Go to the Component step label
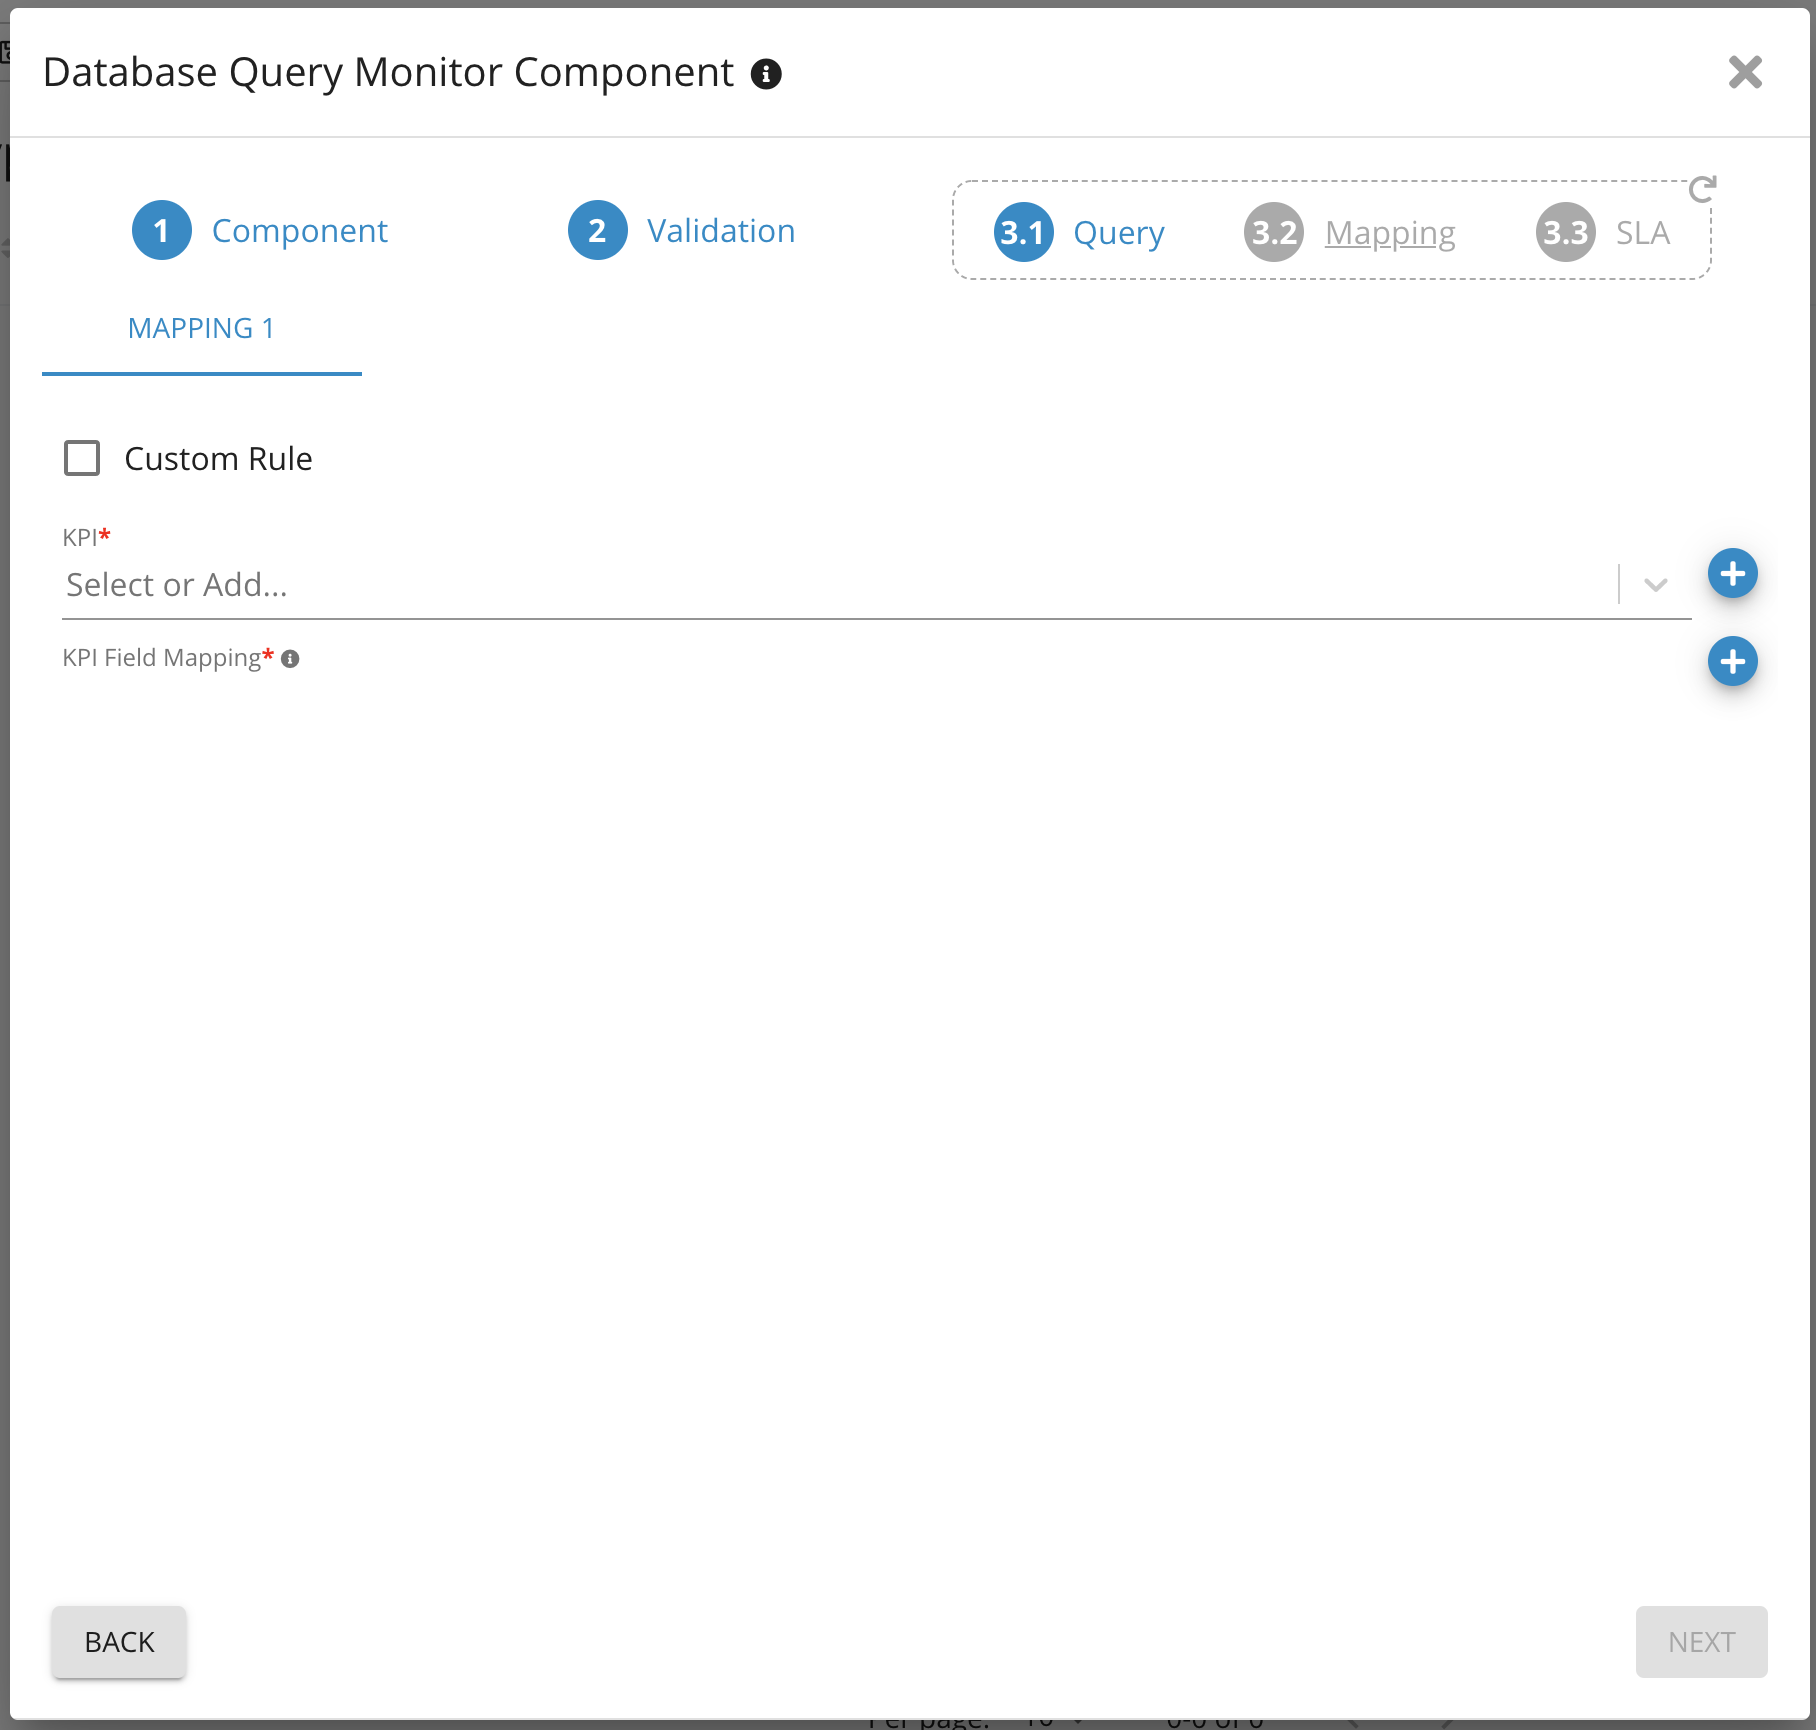Image resolution: width=1816 pixels, height=1730 pixels. click(299, 231)
